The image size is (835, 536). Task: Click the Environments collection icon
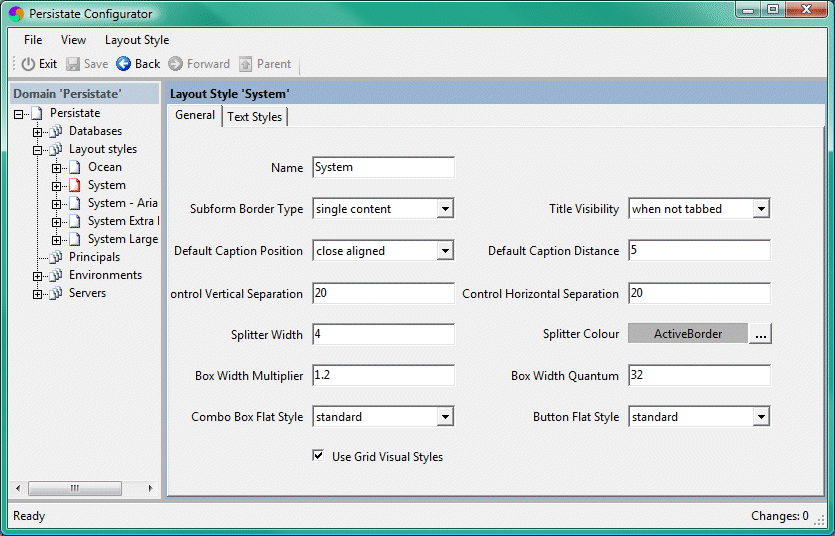tap(55, 276)
